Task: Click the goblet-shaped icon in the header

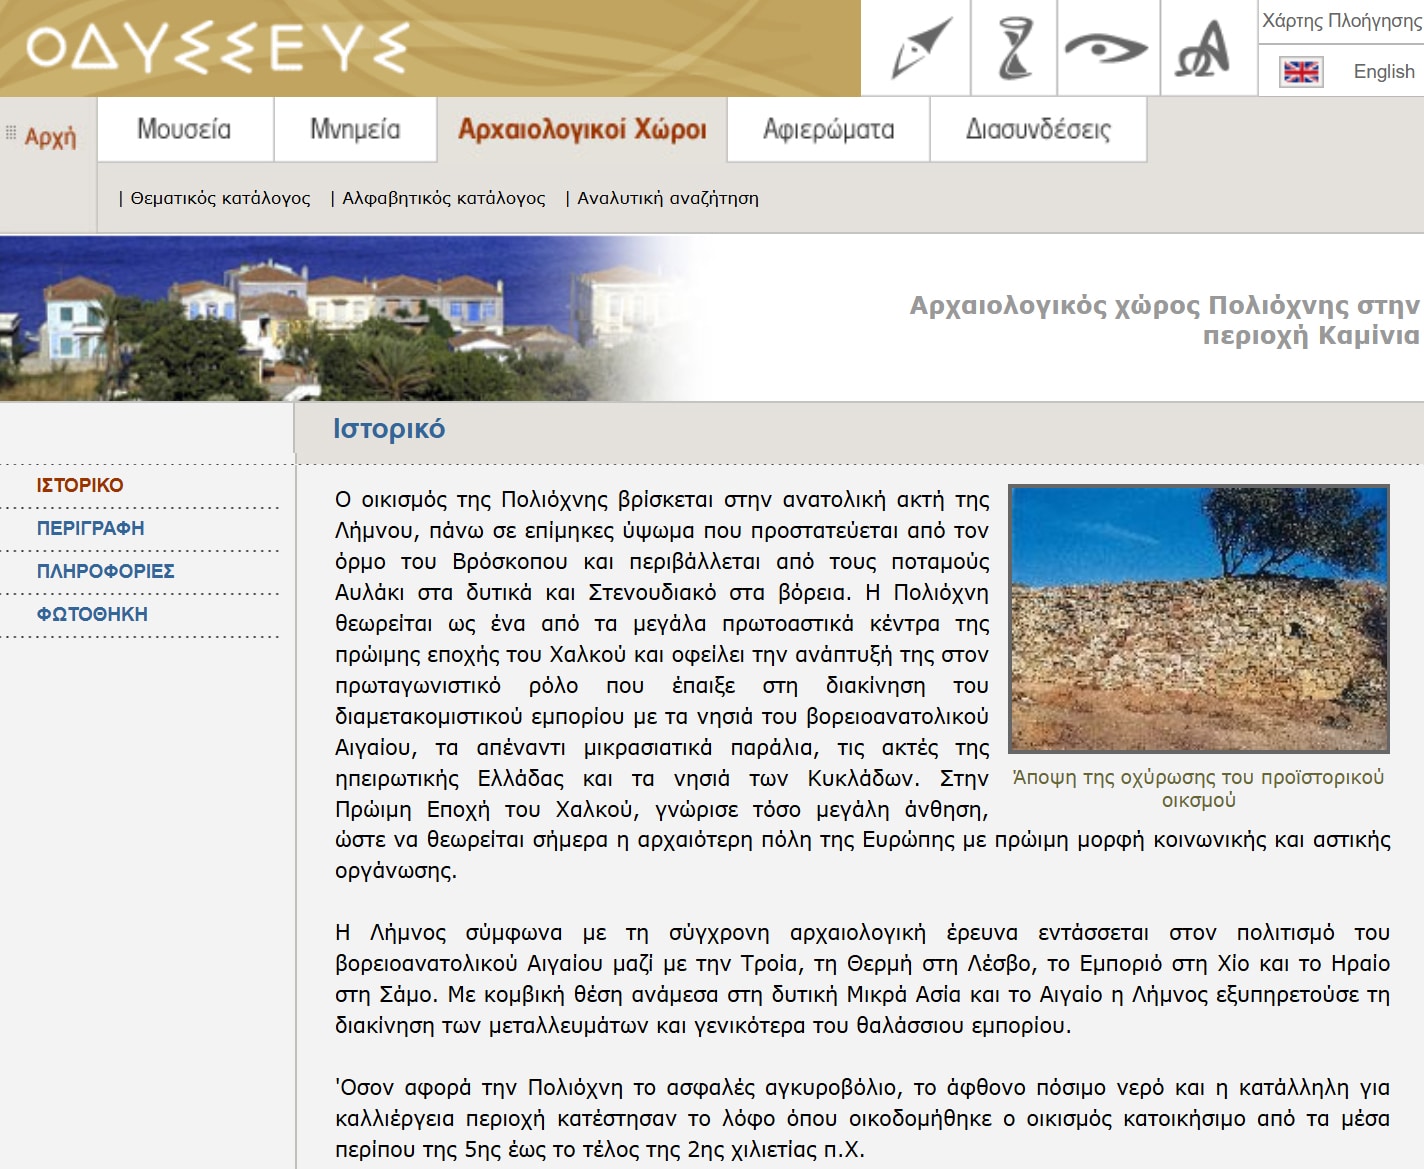Action: 1014,48
